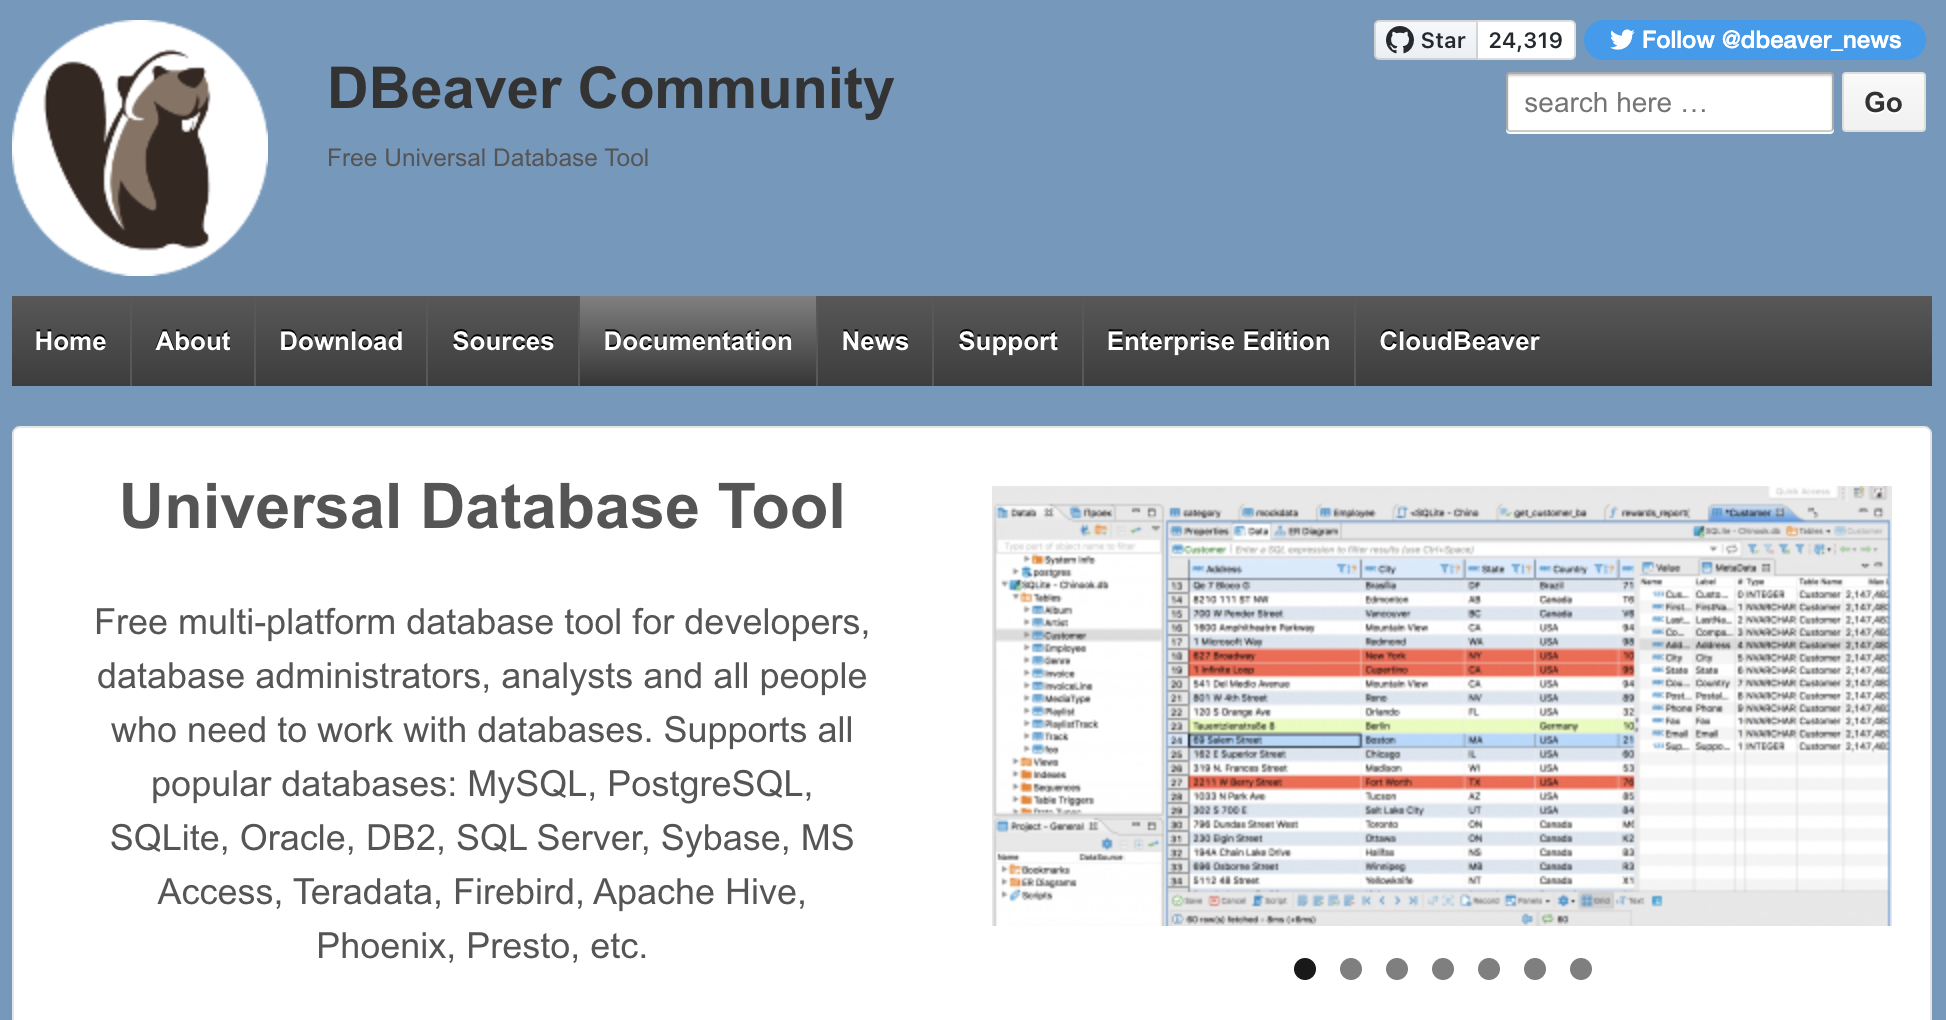The height and width of the screenshot is (1020, 1946).
Task: Go to the Home menu item
Action: [71, 341]
